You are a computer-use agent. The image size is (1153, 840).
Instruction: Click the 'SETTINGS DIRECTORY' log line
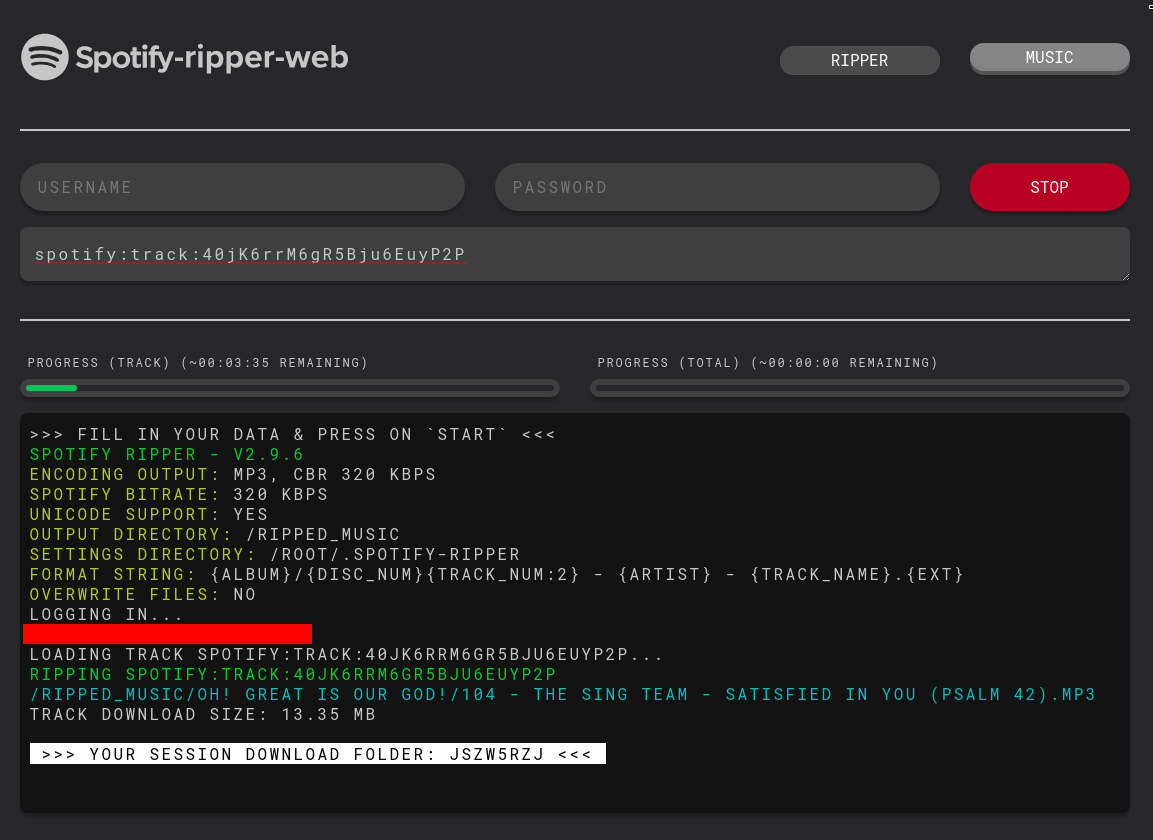coord(275,554)
